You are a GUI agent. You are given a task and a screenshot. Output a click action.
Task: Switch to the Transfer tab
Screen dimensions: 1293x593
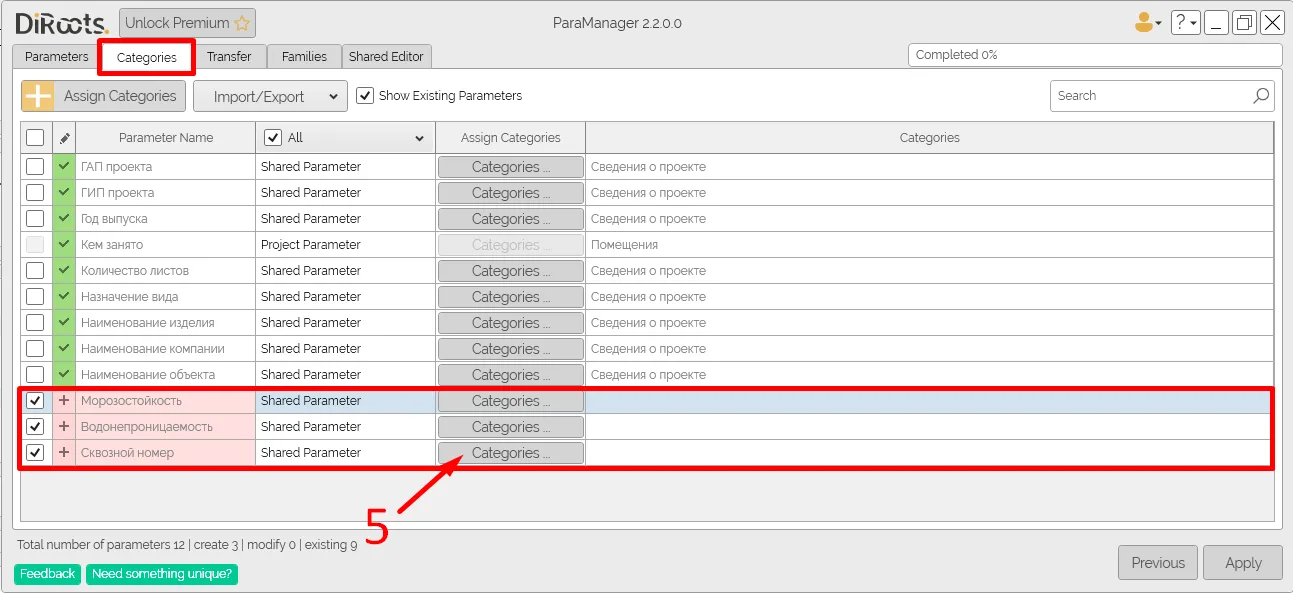click(x=229, y=57)
